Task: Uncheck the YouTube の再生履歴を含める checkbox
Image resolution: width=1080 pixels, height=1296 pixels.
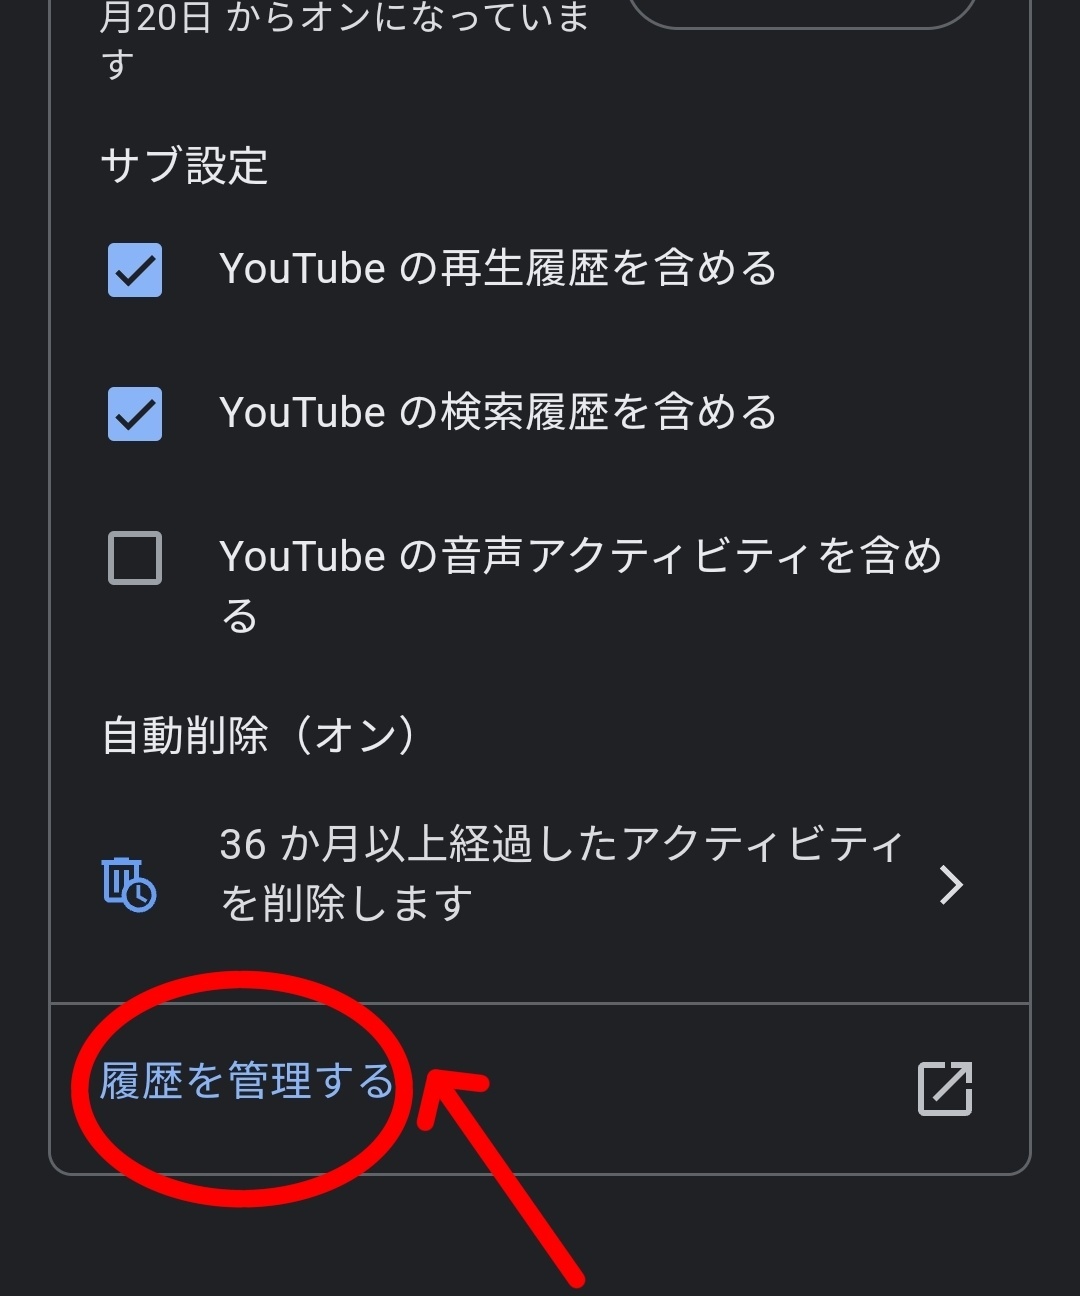Action: tap(135, 270)
